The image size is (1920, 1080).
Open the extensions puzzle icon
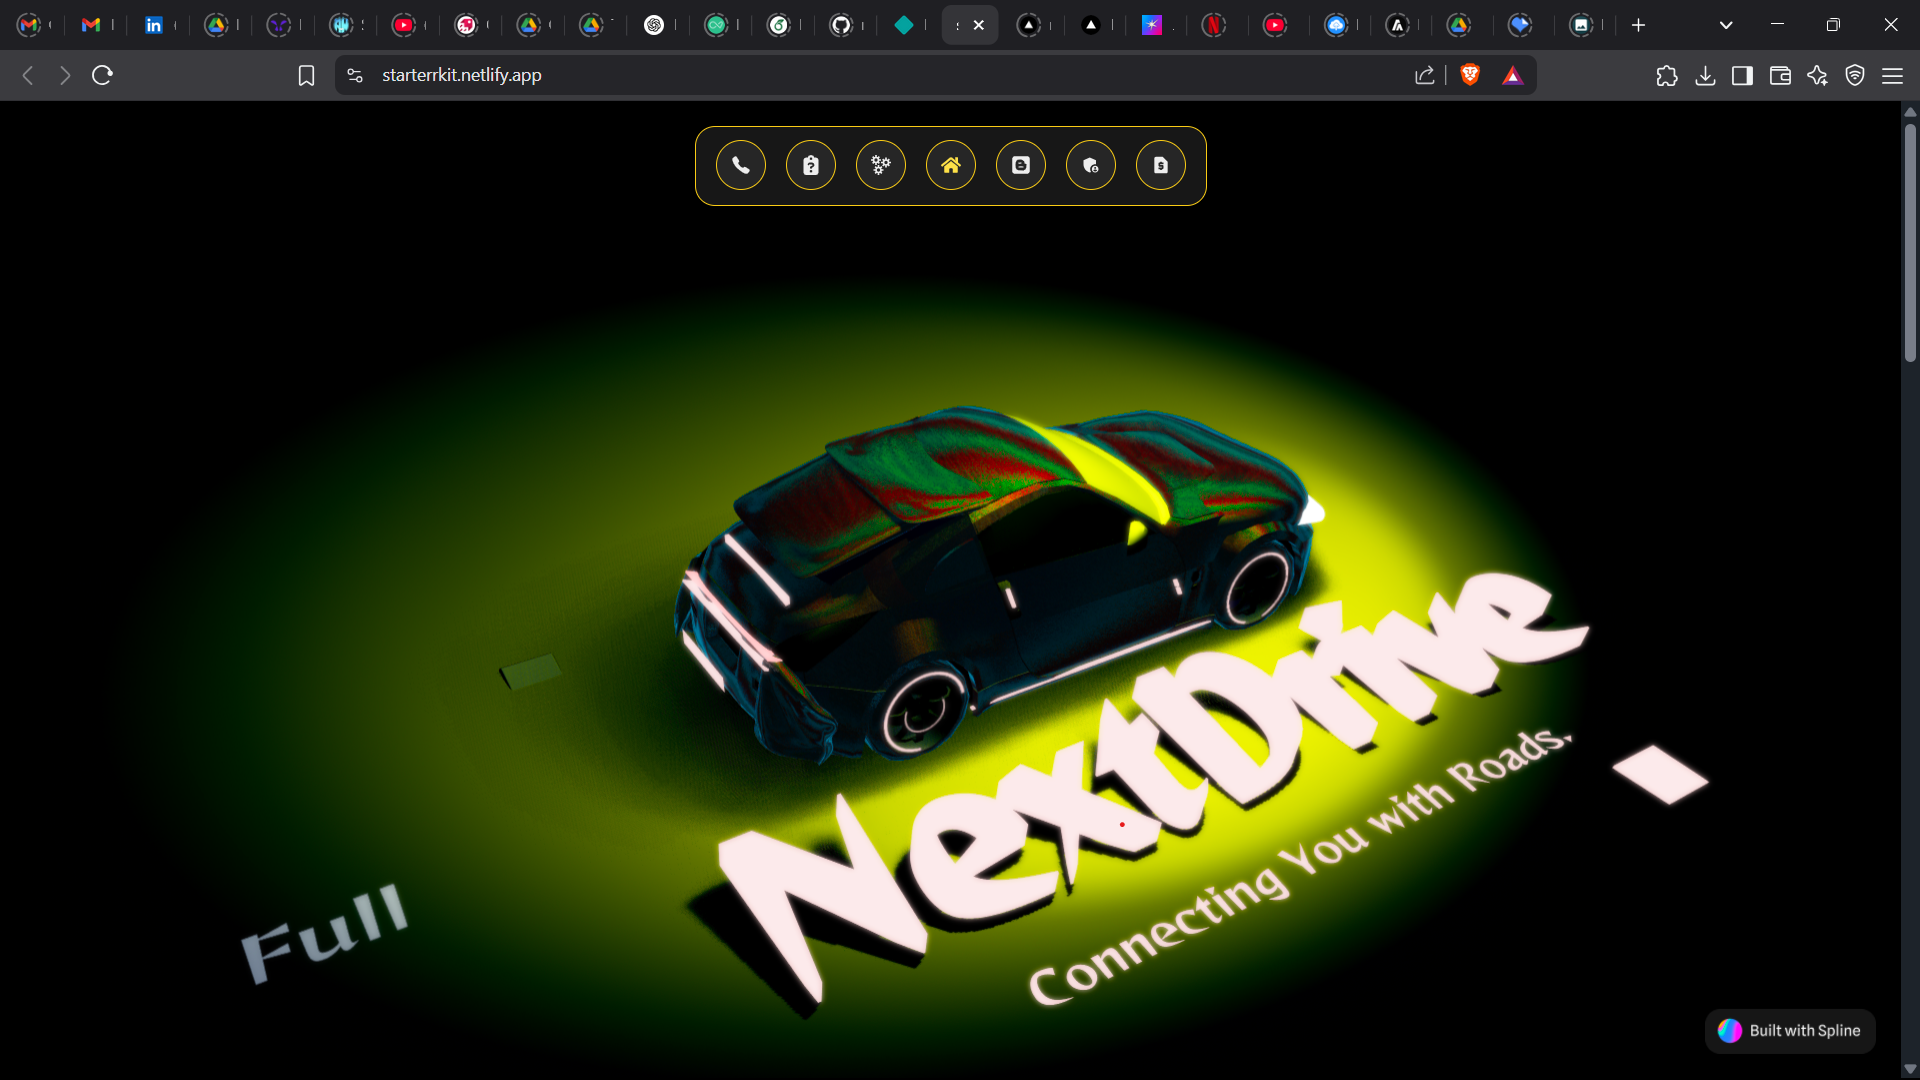click(1667, 75)
